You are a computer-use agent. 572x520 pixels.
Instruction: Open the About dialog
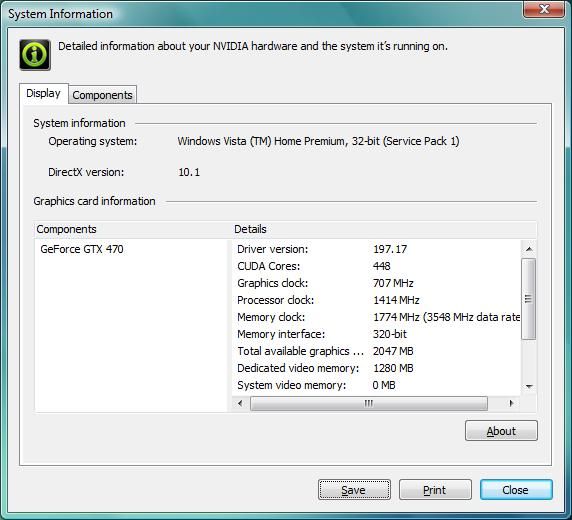coord(501,431)
